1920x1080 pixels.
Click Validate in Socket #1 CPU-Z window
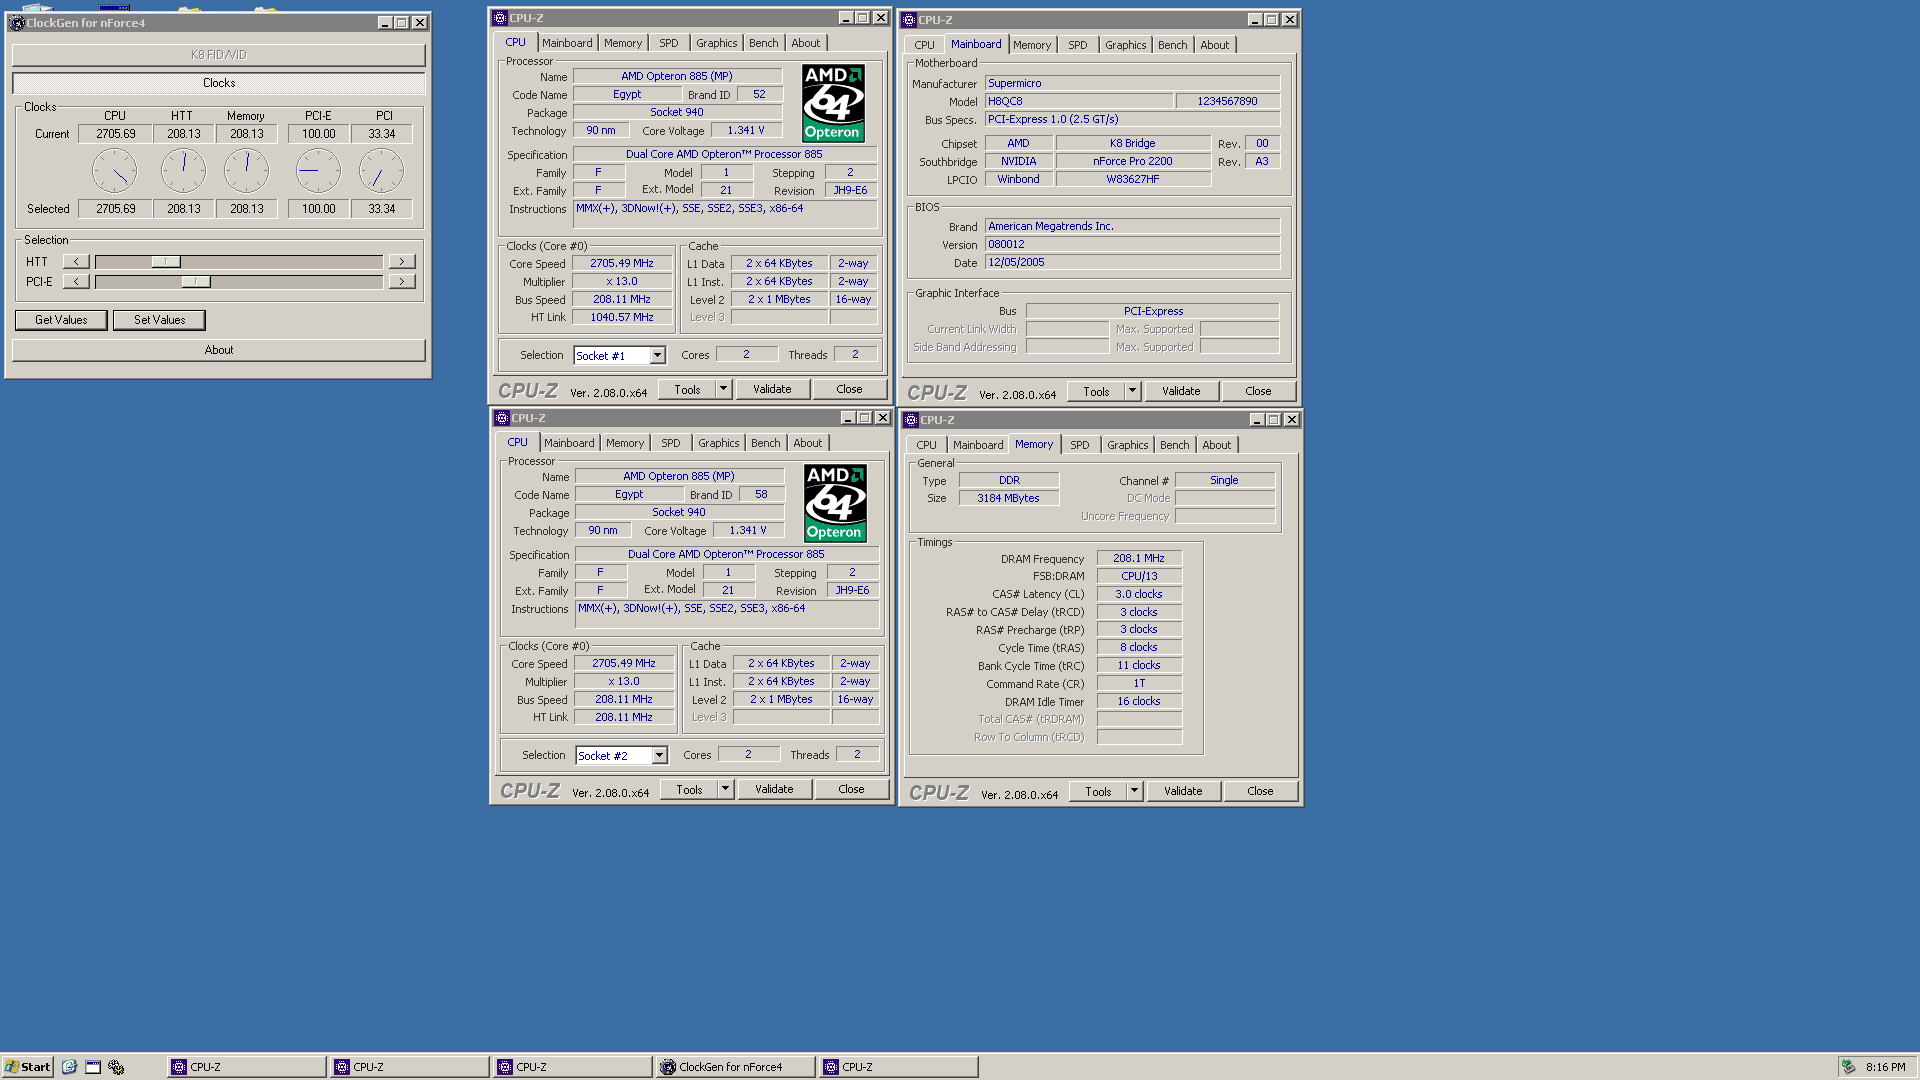(772, 389)
